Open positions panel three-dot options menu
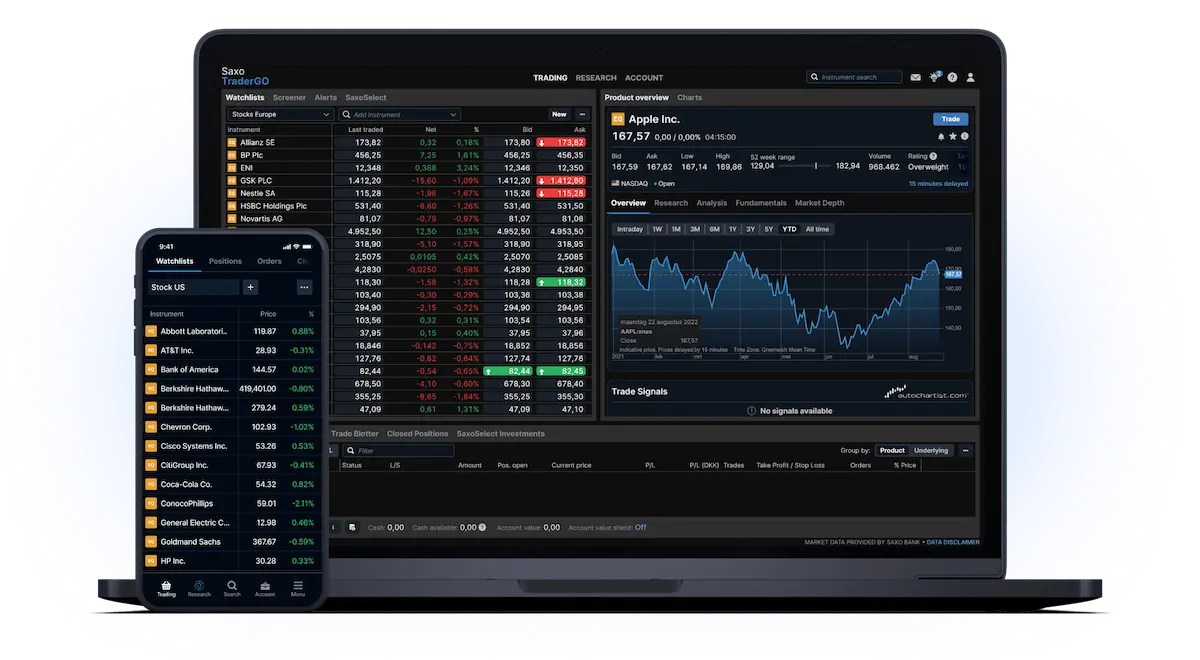The width and height of the screenshot is (1200, 660). click(x=965, y=451)
